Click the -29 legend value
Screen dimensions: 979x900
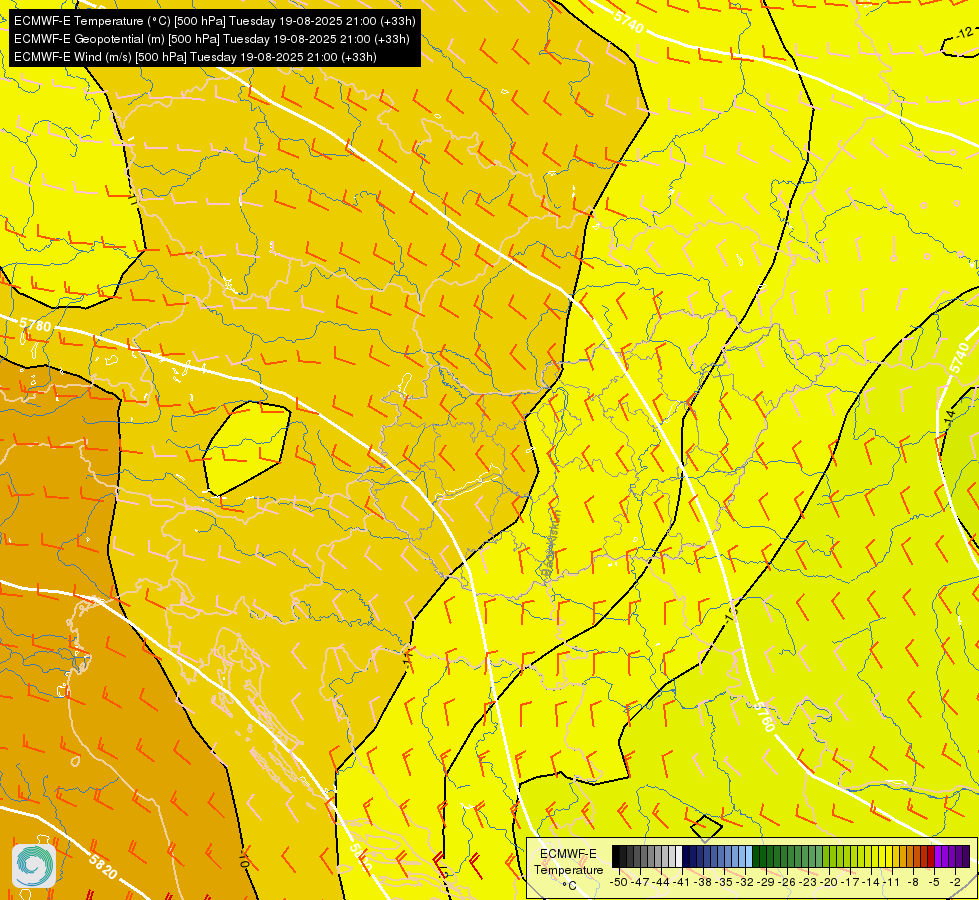tap(765, 883)
